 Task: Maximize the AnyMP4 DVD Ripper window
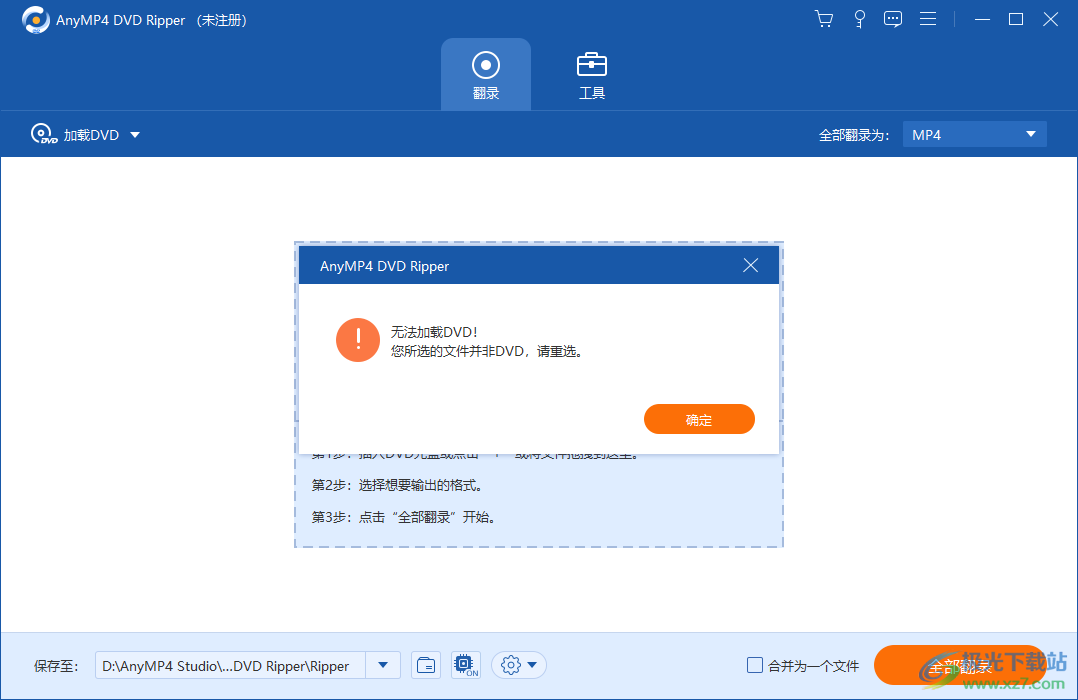(x=1016, y=19)
